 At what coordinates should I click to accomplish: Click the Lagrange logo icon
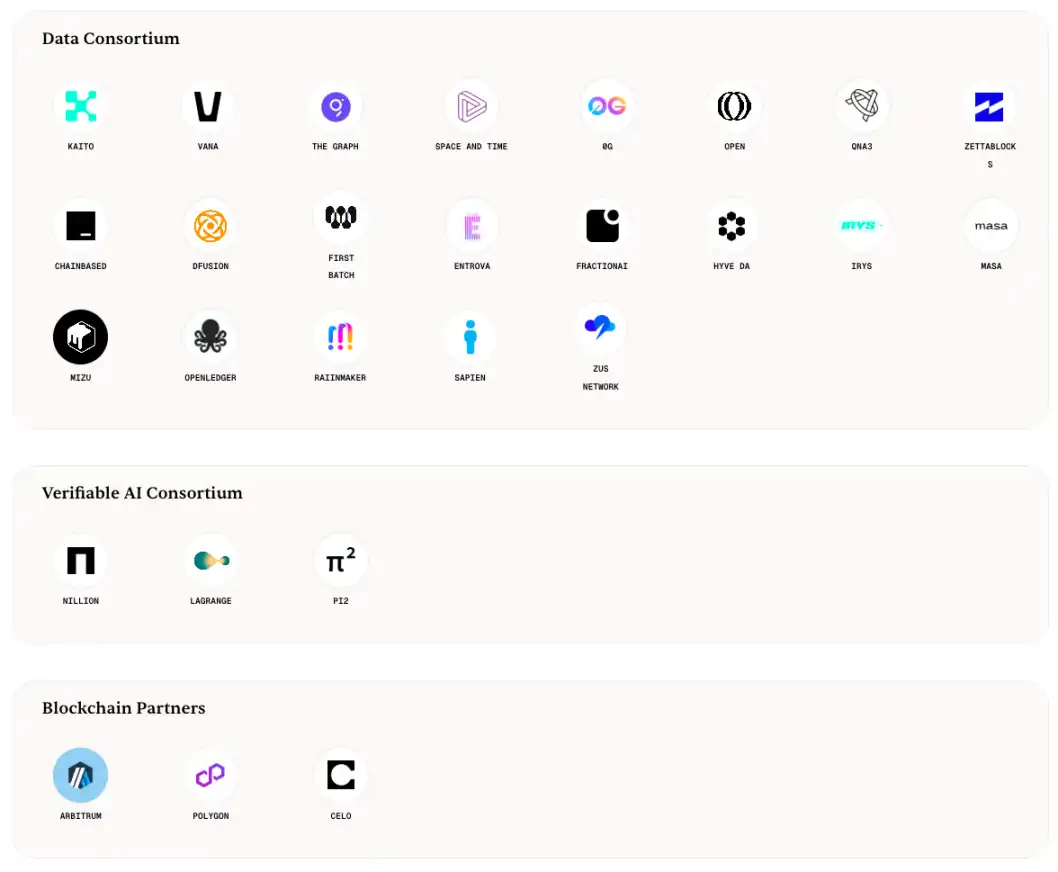(x=210, y=561)
